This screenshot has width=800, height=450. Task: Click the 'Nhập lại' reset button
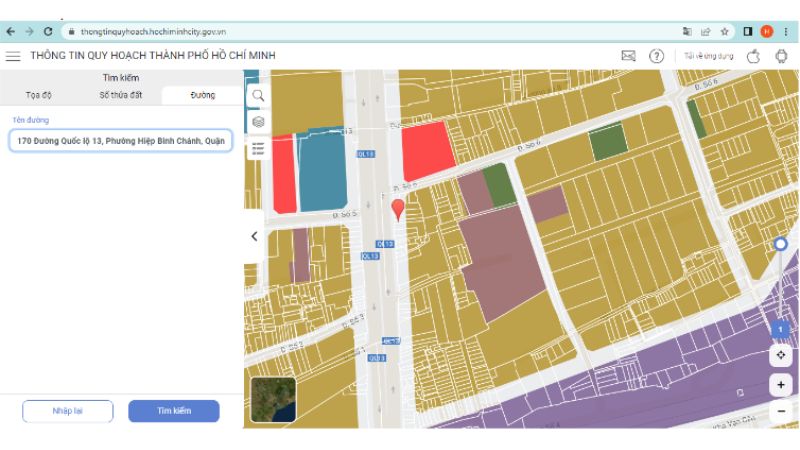pyautogui.click(x=68, y=411)
